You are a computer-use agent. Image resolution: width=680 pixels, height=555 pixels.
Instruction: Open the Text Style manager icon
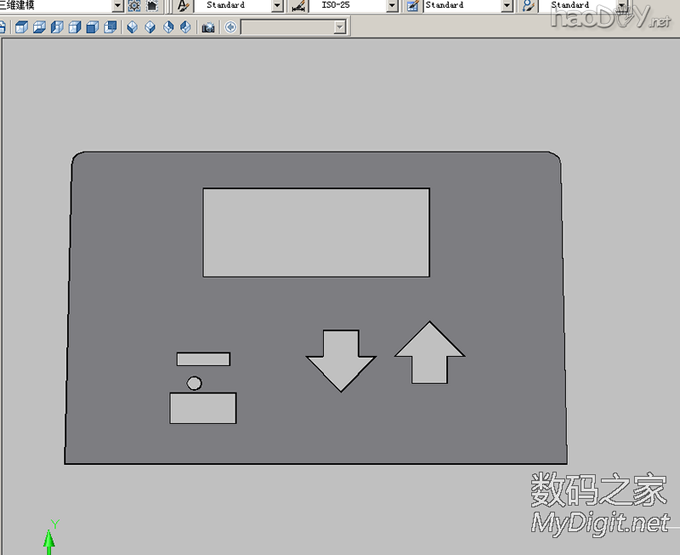coord(183,6)
